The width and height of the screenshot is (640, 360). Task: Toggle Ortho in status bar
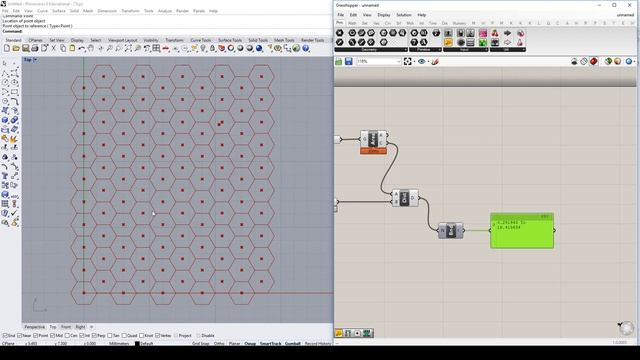pos(219,344)
